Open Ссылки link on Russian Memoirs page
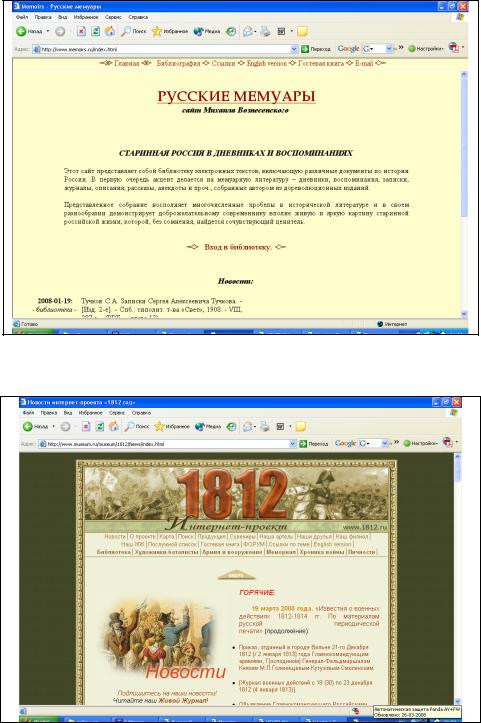Screen dimensions: 481x723 223,63
